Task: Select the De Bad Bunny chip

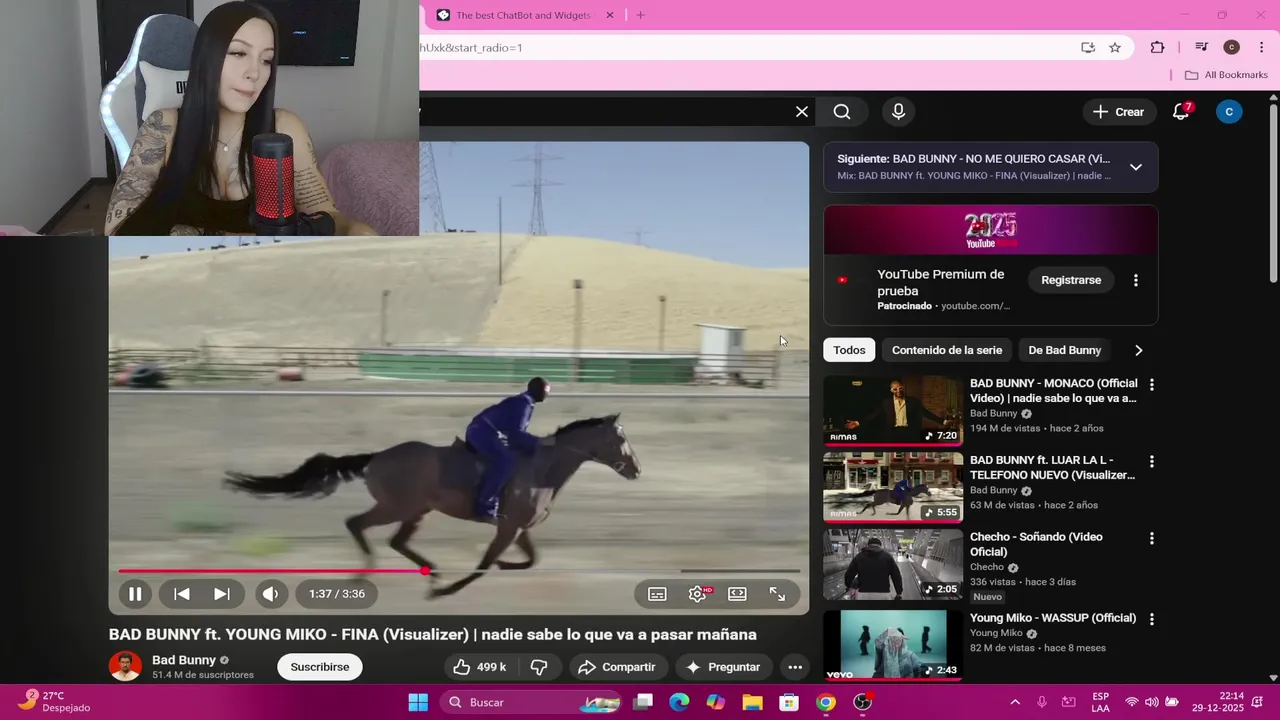Action: click(1064, 350)
